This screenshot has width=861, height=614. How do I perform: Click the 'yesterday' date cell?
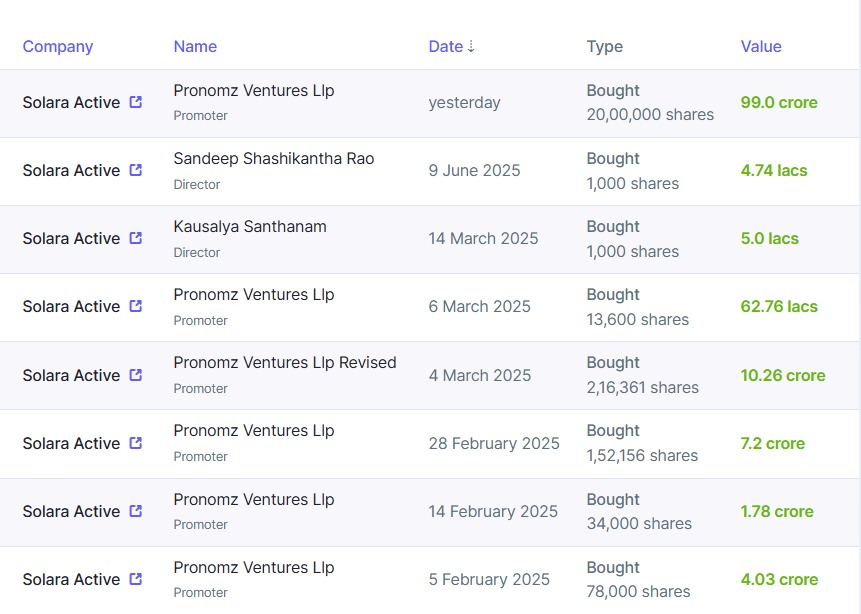[465, 103]
